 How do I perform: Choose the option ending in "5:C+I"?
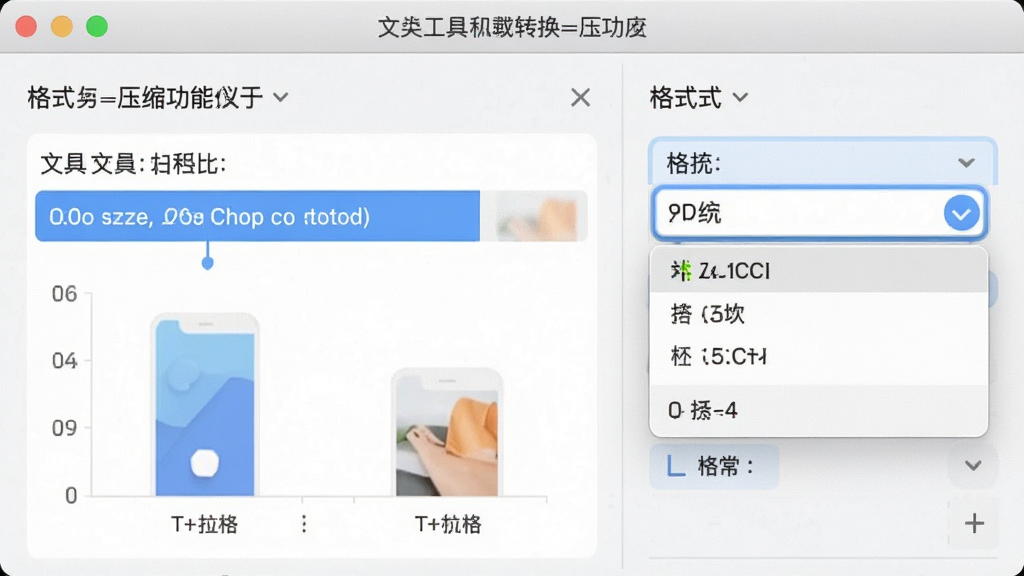819,357
